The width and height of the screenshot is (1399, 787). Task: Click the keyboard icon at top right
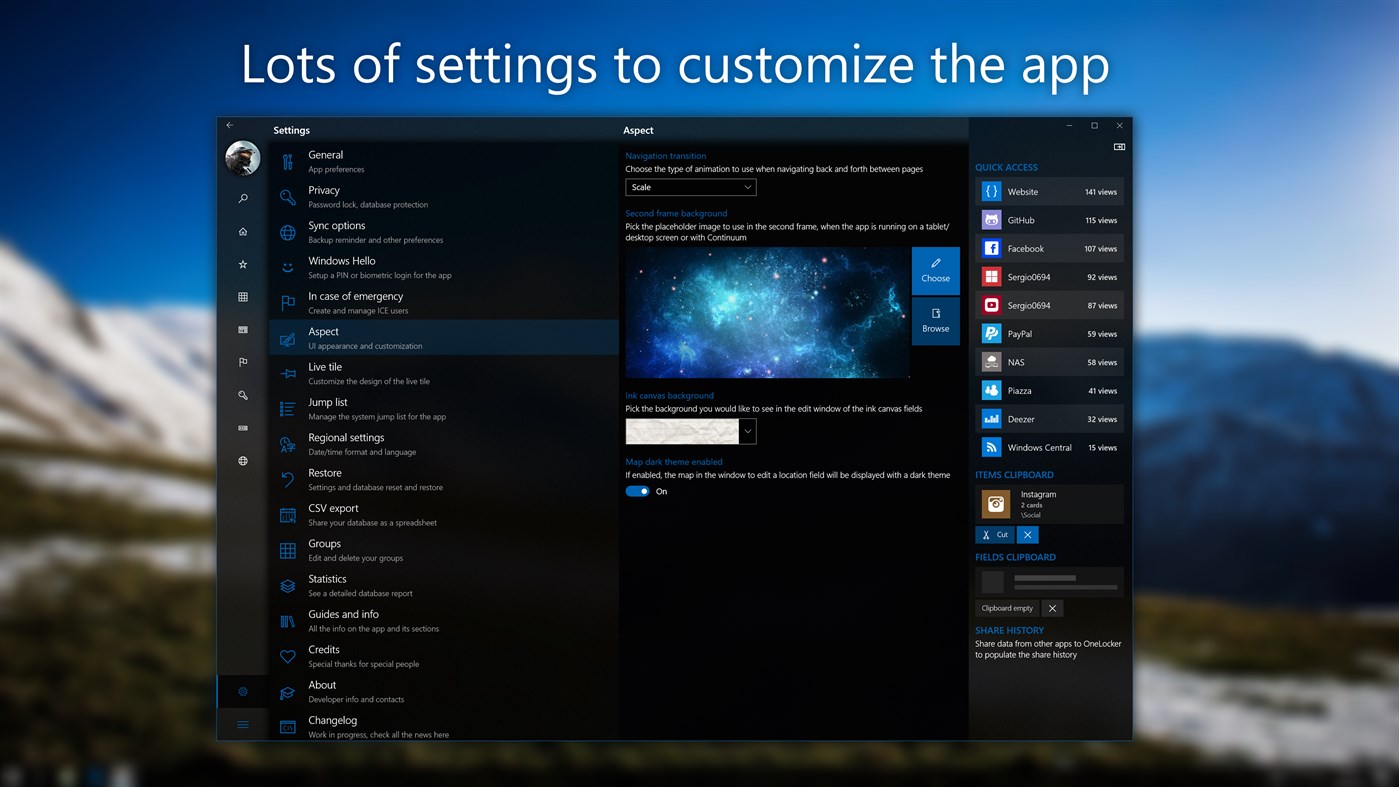click(x=1119, y=145)
